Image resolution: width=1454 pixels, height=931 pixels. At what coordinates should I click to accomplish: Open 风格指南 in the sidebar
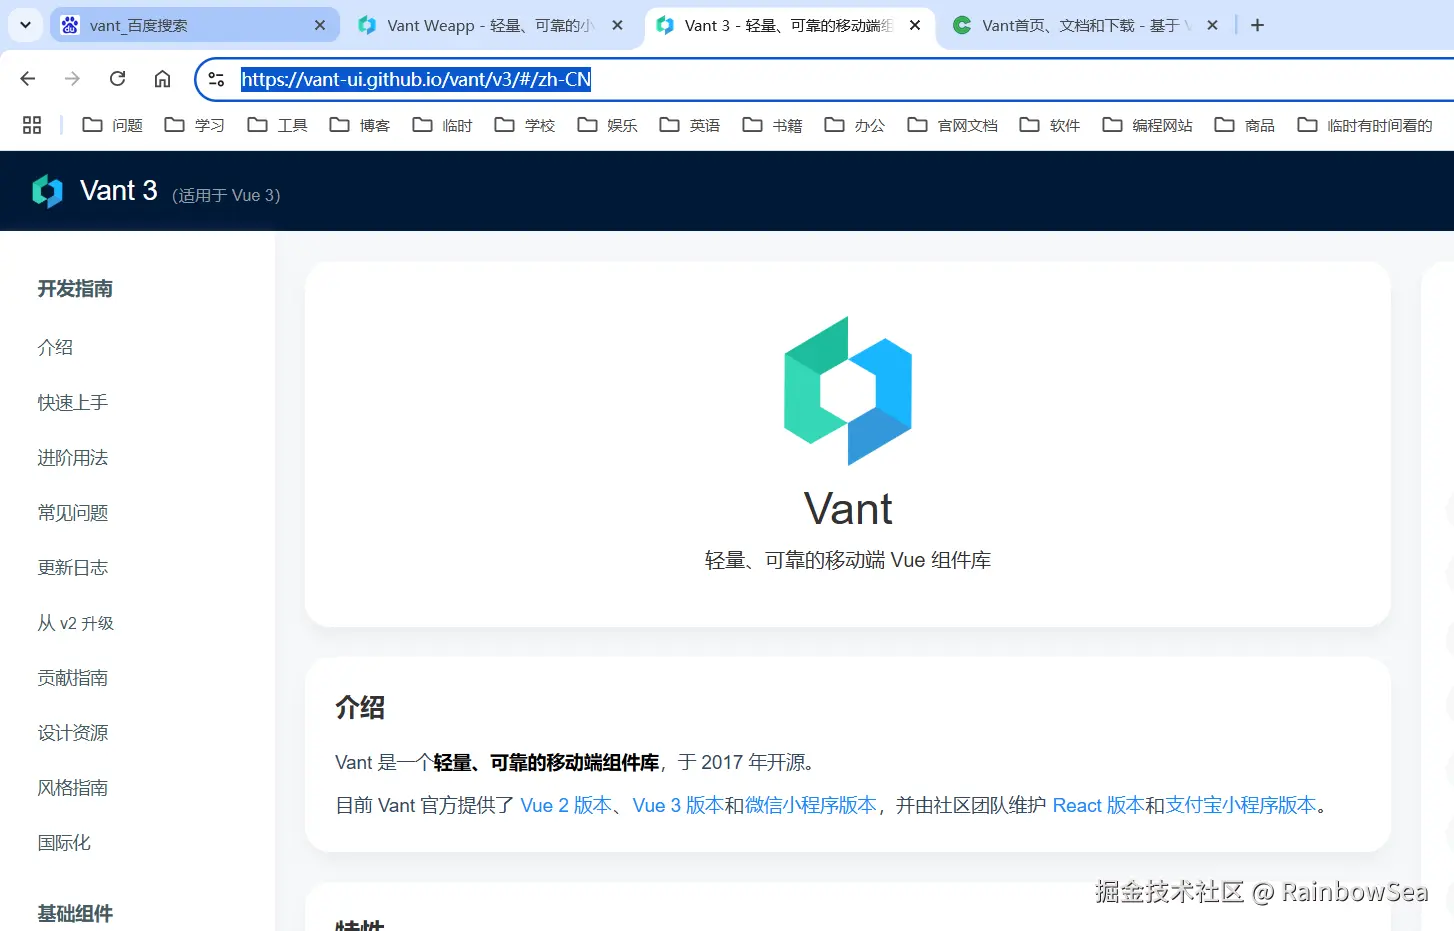[x=73, y=787]
